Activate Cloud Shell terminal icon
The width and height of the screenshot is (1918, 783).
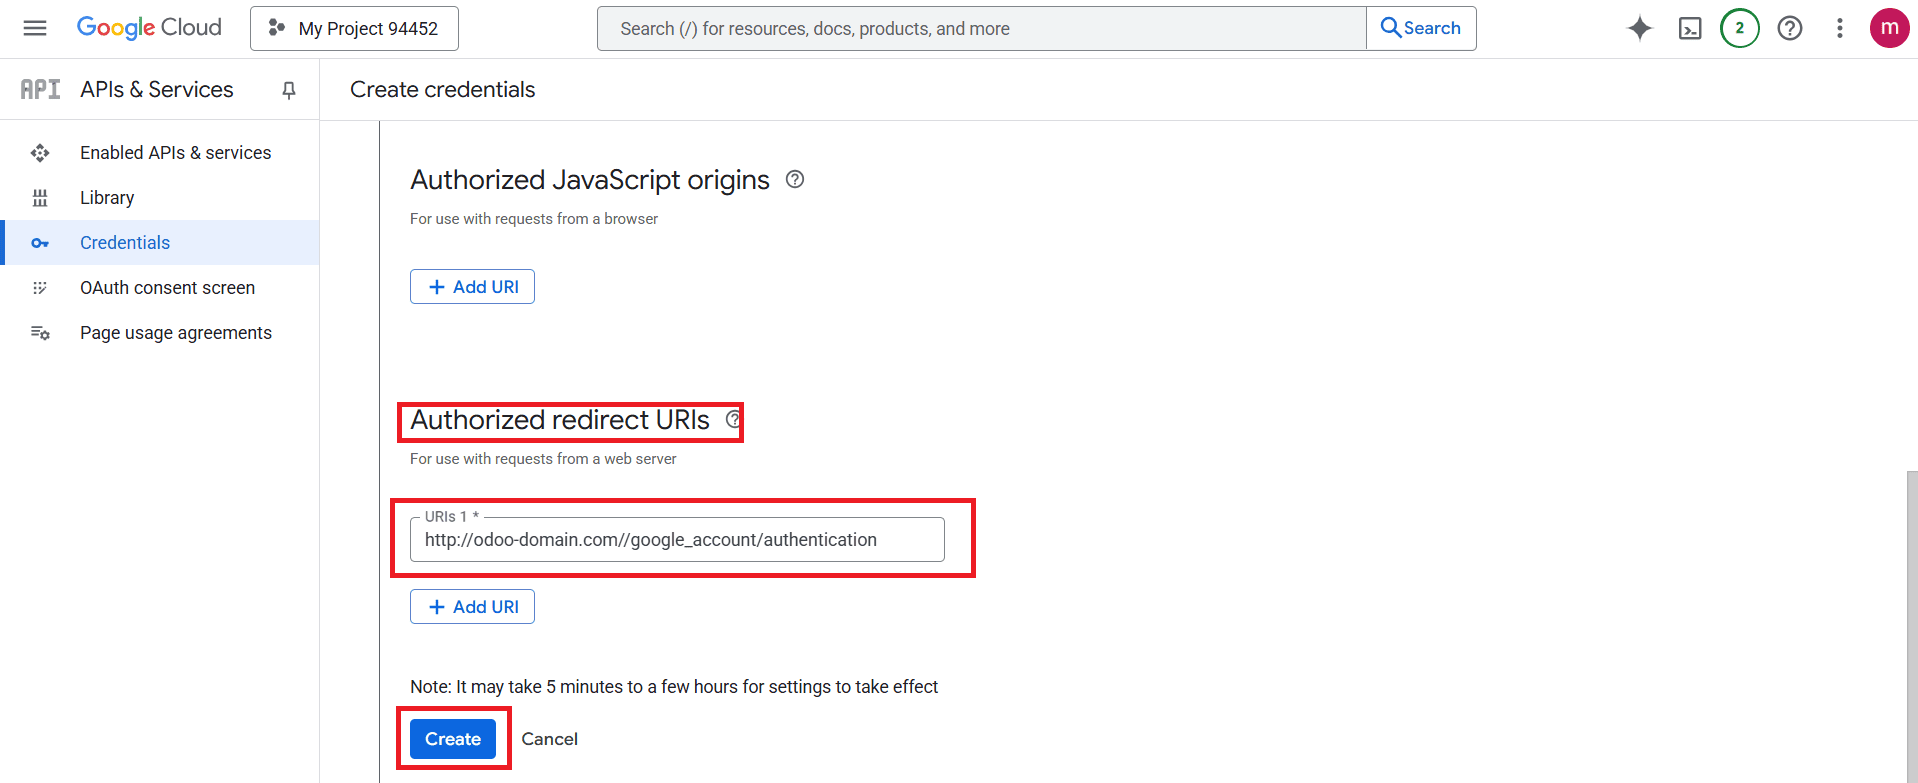pos(1690,28)
